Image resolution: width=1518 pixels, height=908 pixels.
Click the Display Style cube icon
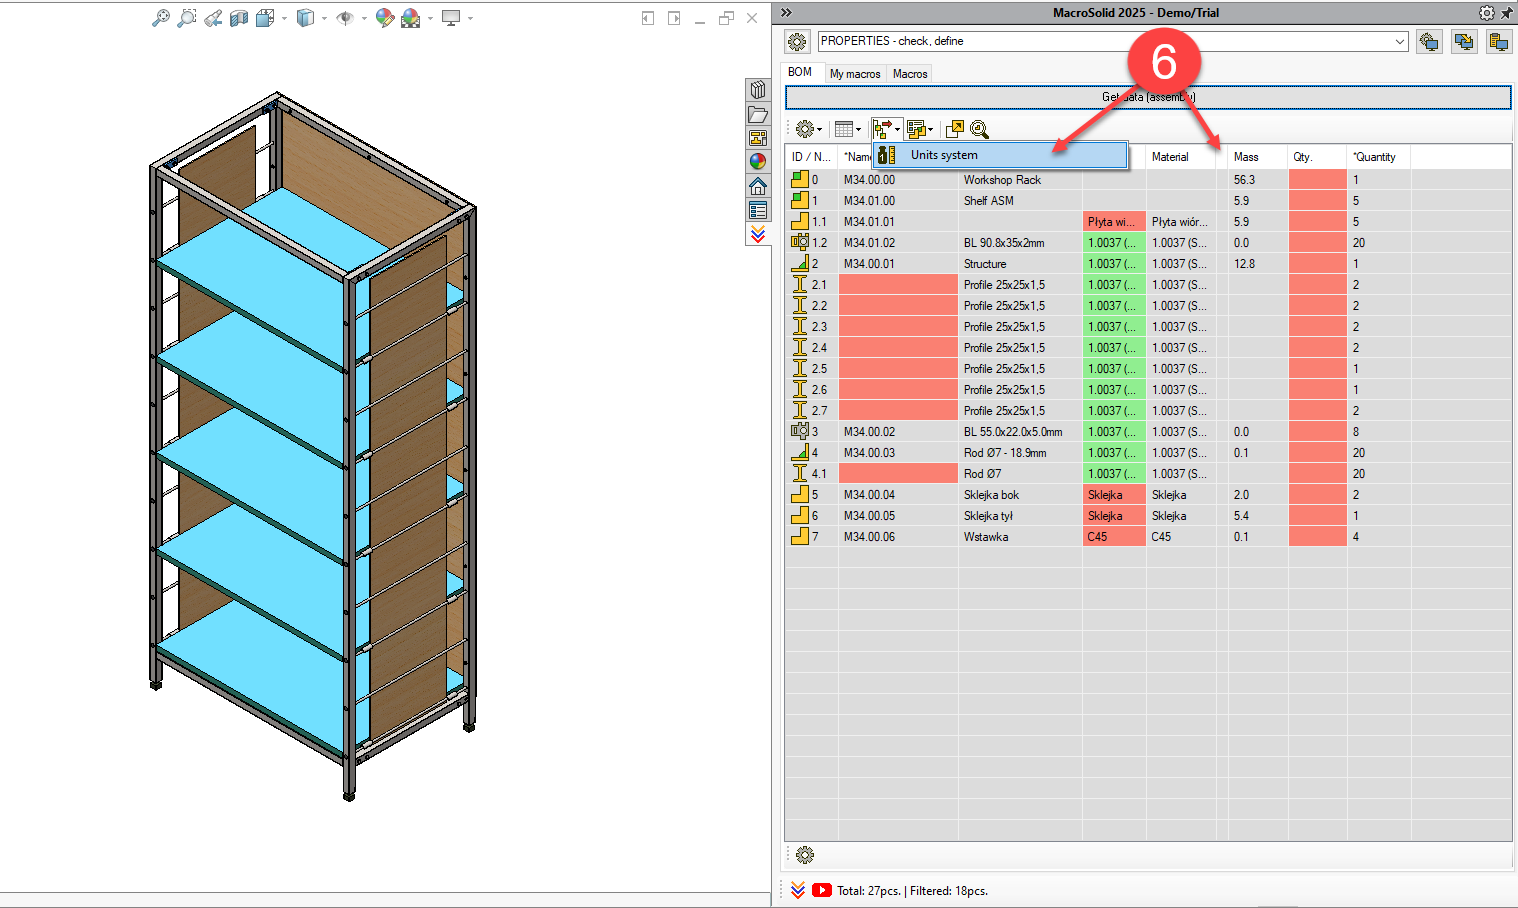(x=305, y=18)
